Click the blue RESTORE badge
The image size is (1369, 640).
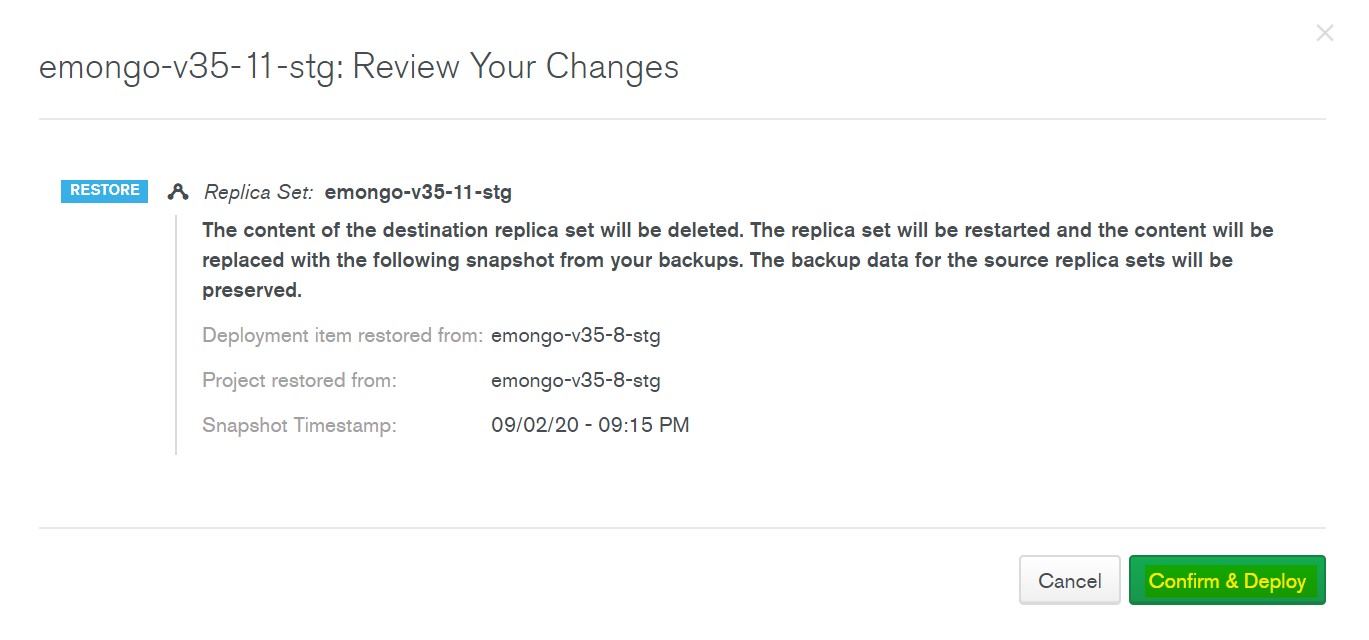tap(104, 191)
